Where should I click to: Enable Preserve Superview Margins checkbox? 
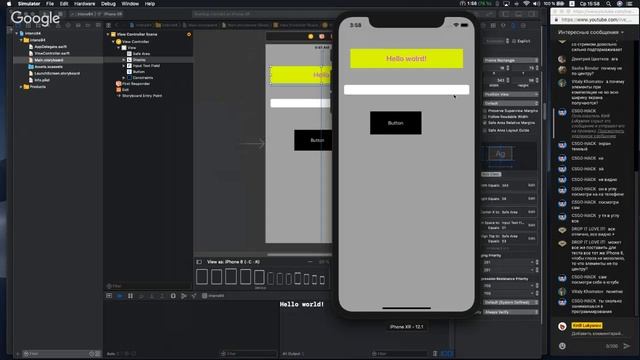pos(485,111)
